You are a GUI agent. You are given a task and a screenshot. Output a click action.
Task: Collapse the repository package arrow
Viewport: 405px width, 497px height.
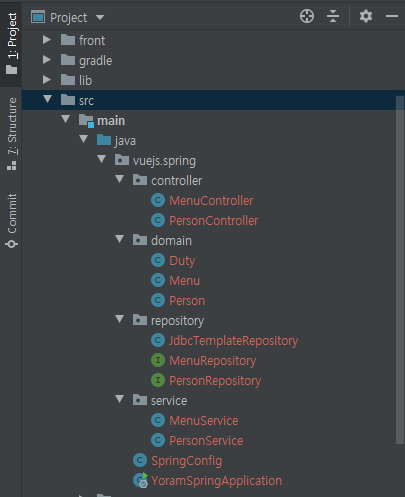[120, 319]
